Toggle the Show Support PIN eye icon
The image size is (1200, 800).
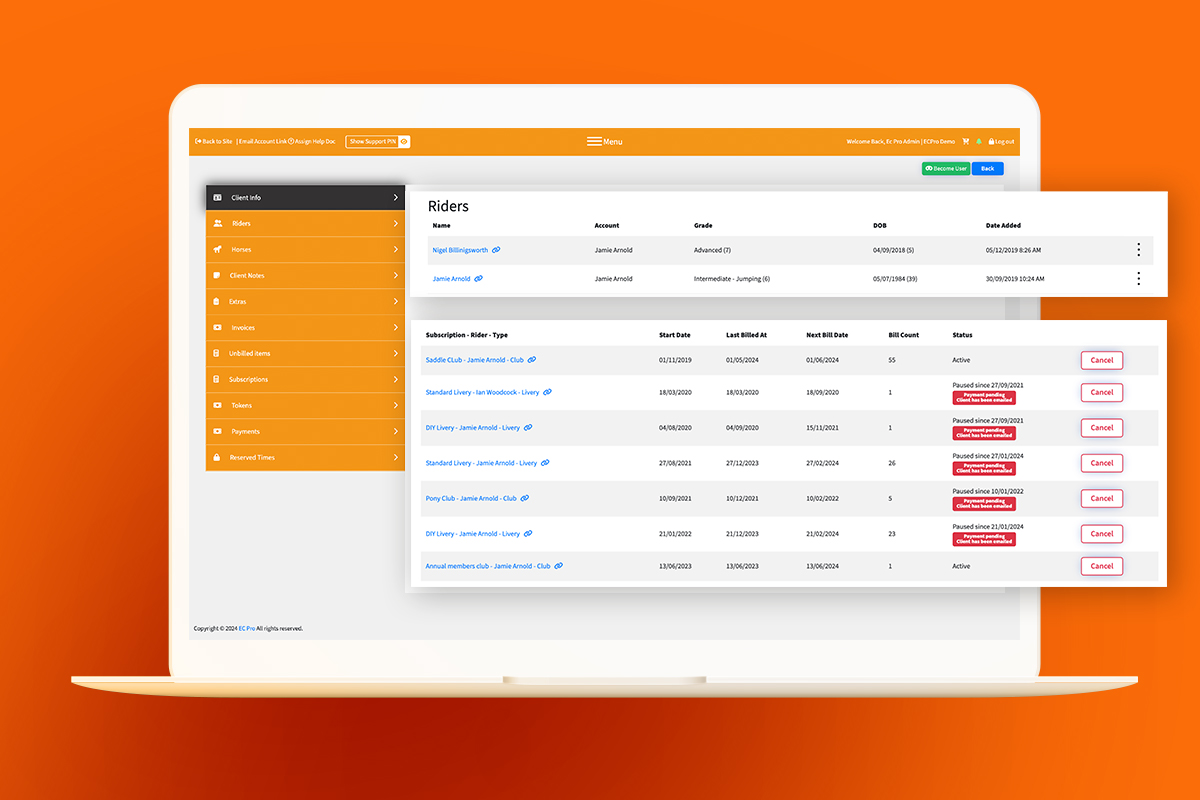point(402,141)
